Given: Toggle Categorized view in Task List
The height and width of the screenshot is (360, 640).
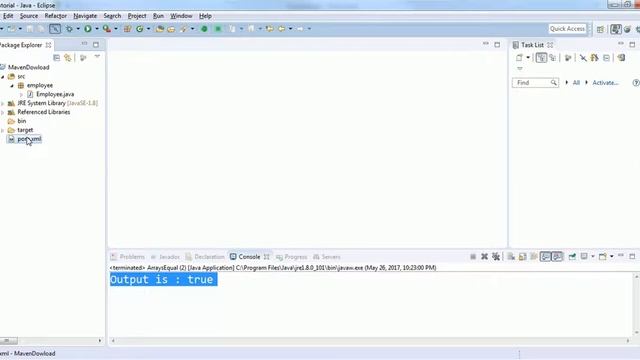Looking at the screenshot, I should coord(541,58).
